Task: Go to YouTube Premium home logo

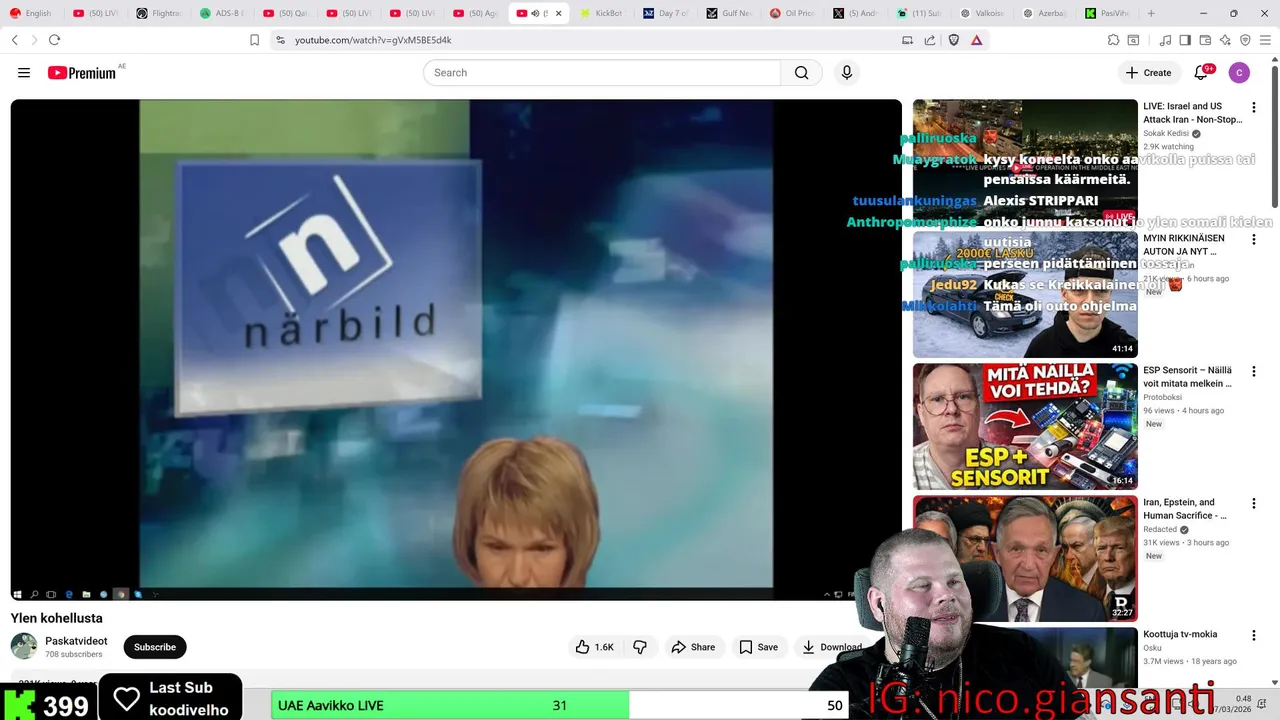Action: coord(81,73)
